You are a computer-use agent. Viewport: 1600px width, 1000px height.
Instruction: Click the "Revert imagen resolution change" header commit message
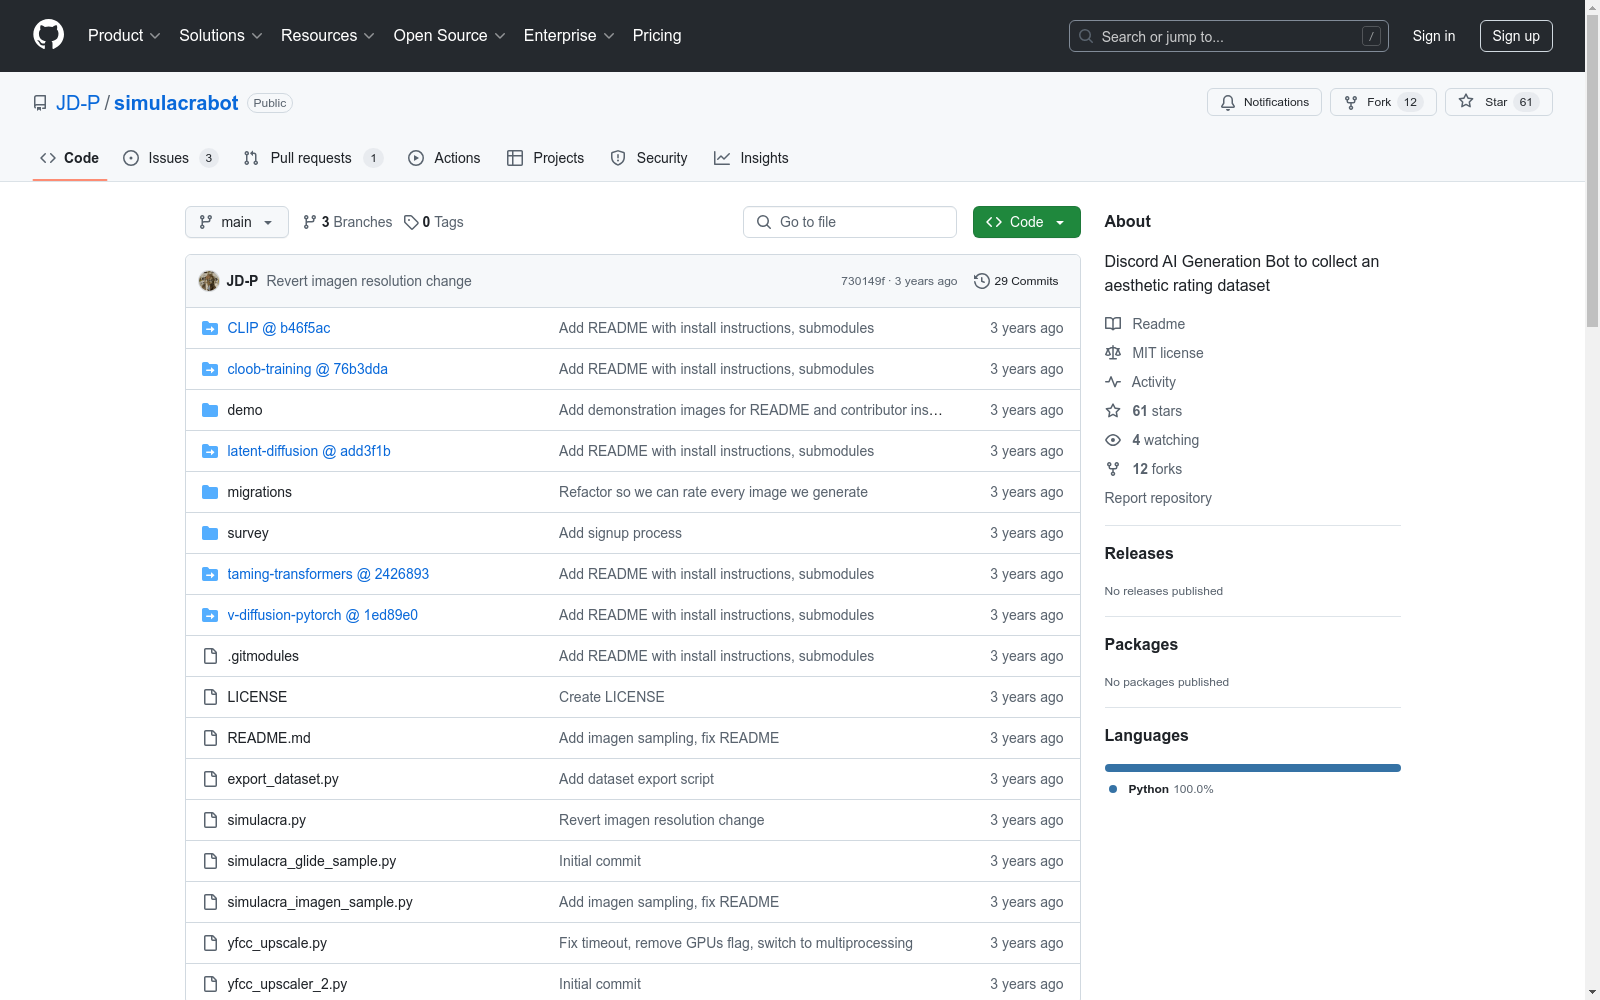369,281
